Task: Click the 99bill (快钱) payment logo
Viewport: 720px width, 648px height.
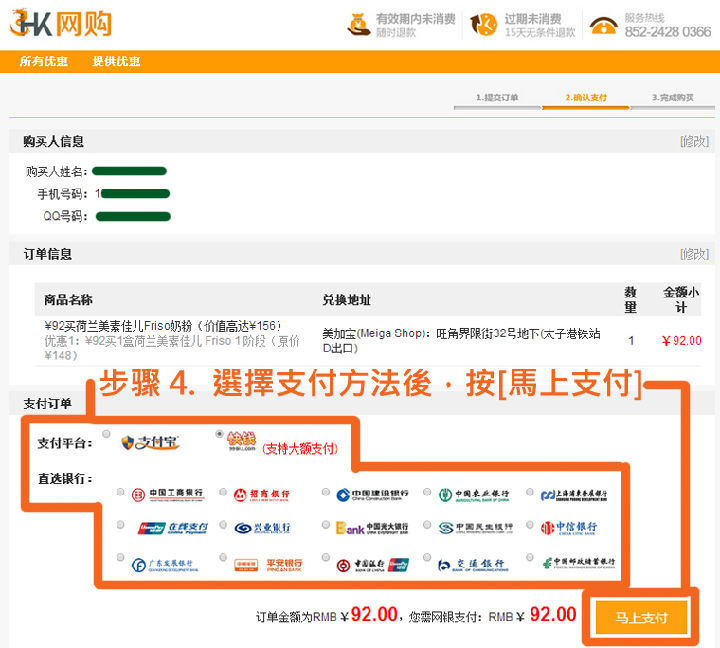Action: pyautogui.click(x=241, y=441)
